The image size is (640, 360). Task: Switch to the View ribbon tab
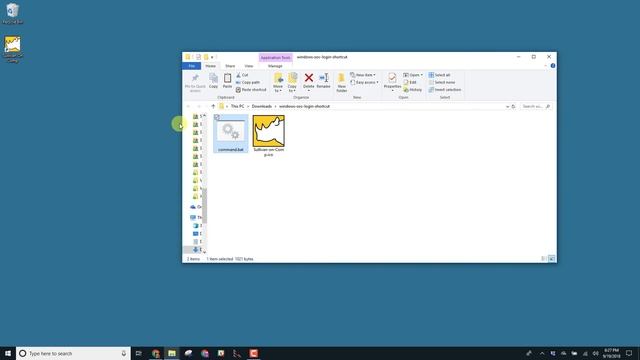pos(249,66)
